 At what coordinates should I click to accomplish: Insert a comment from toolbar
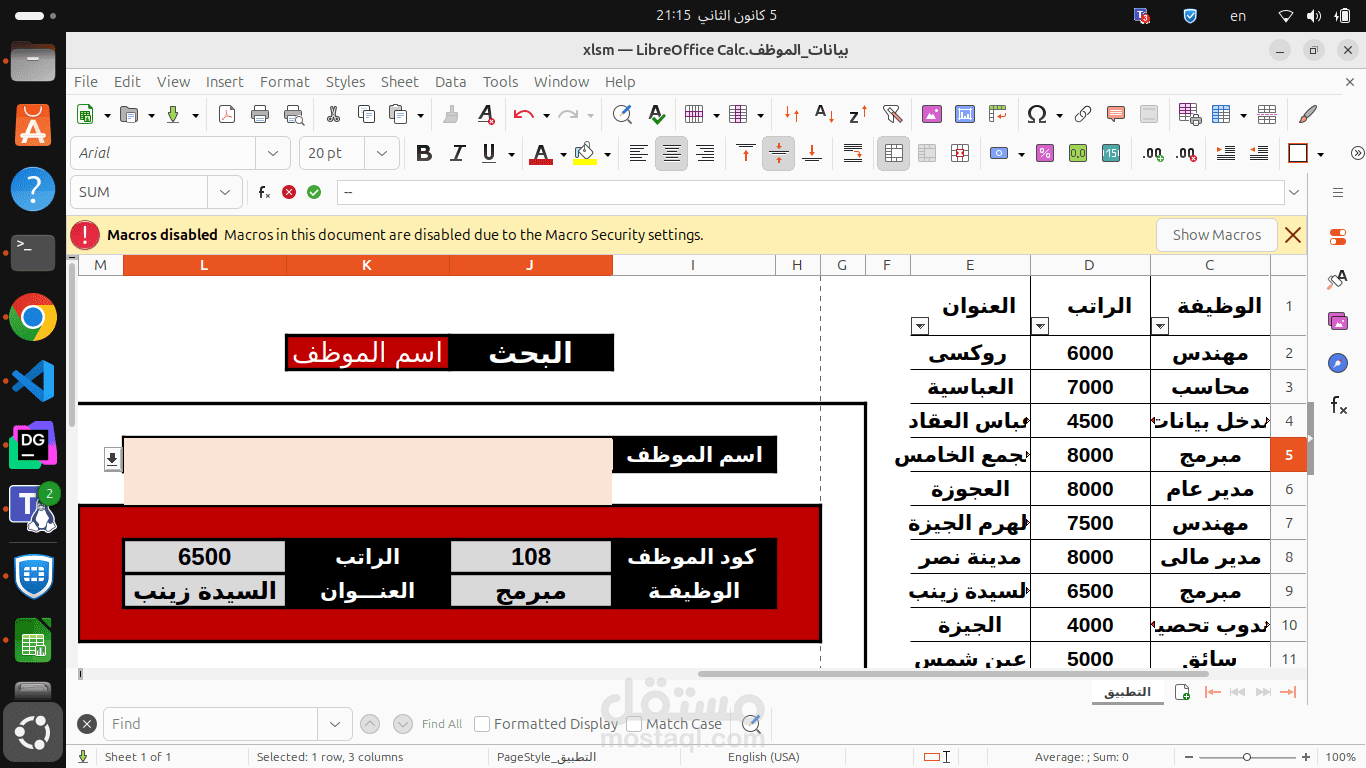[x=1116, y=114]
